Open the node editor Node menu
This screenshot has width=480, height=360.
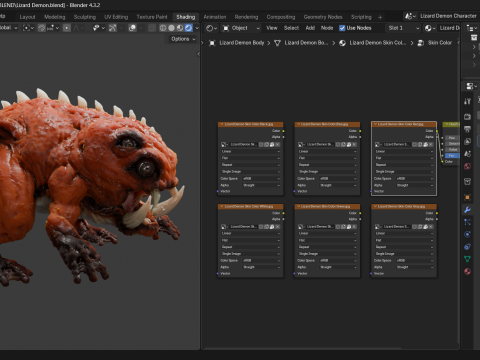click(327, 28)
